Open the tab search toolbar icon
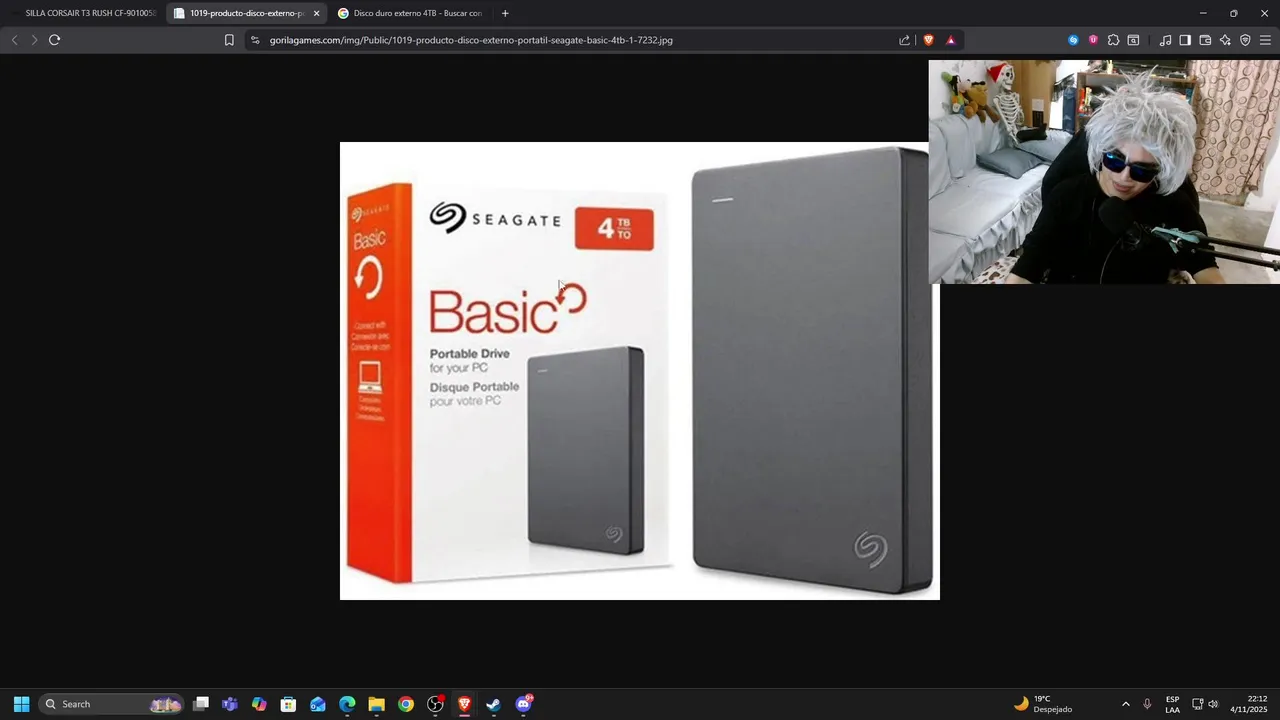The image size is (1280, 720). pos(1133,40)
